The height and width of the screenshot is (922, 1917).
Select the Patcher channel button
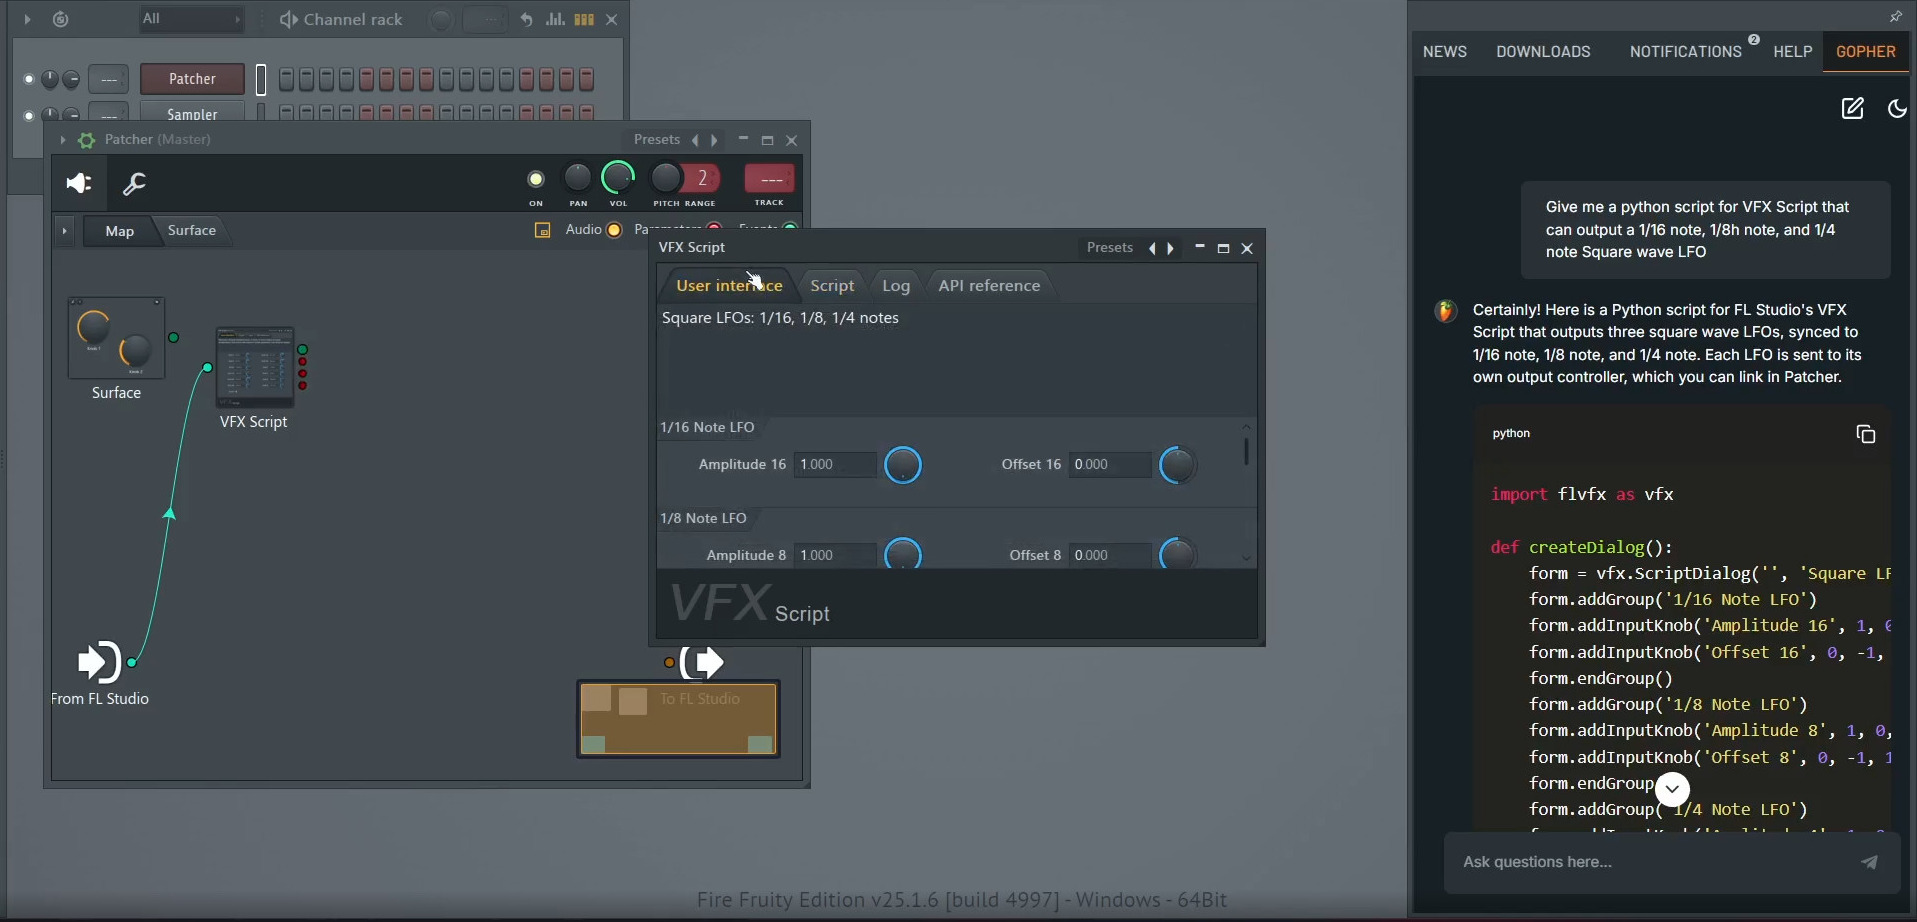coord(192,79)
